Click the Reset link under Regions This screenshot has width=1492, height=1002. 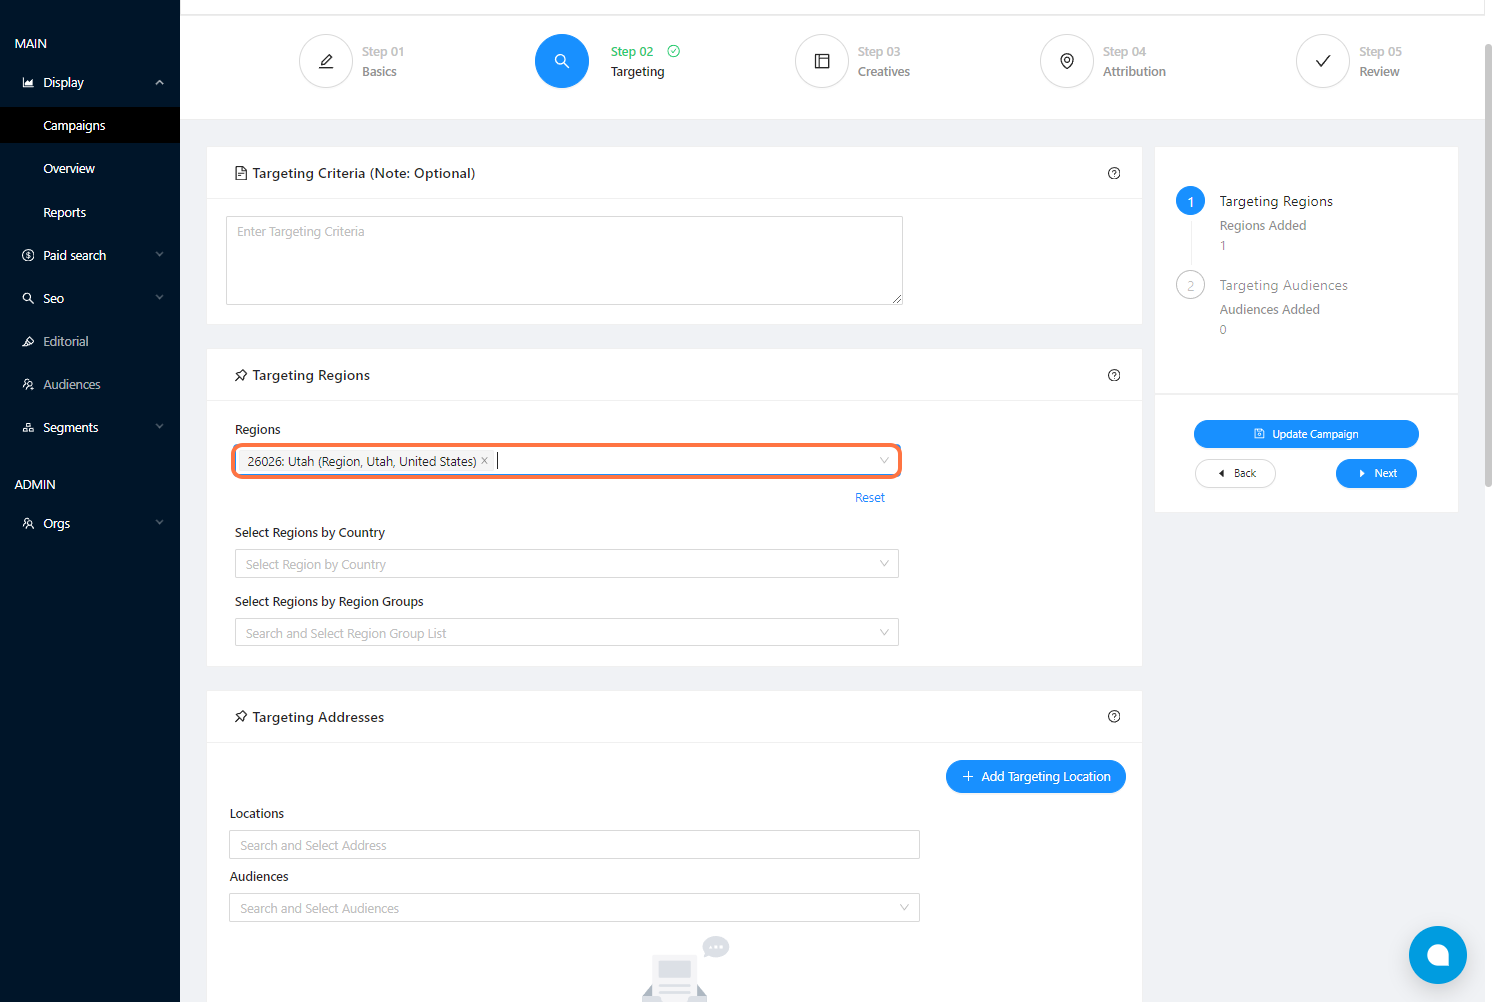[x=869, y=498]
